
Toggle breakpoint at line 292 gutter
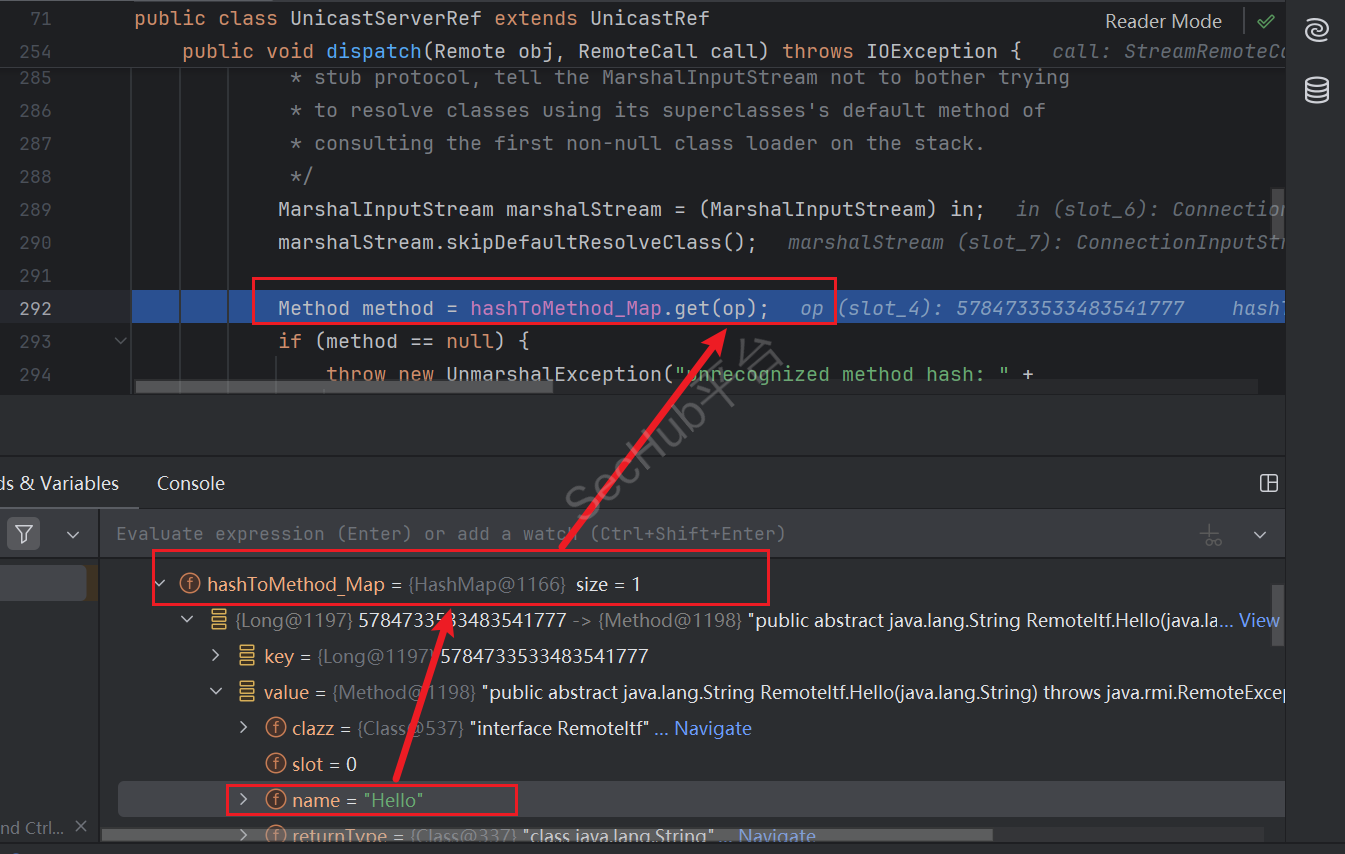point(36,308)
